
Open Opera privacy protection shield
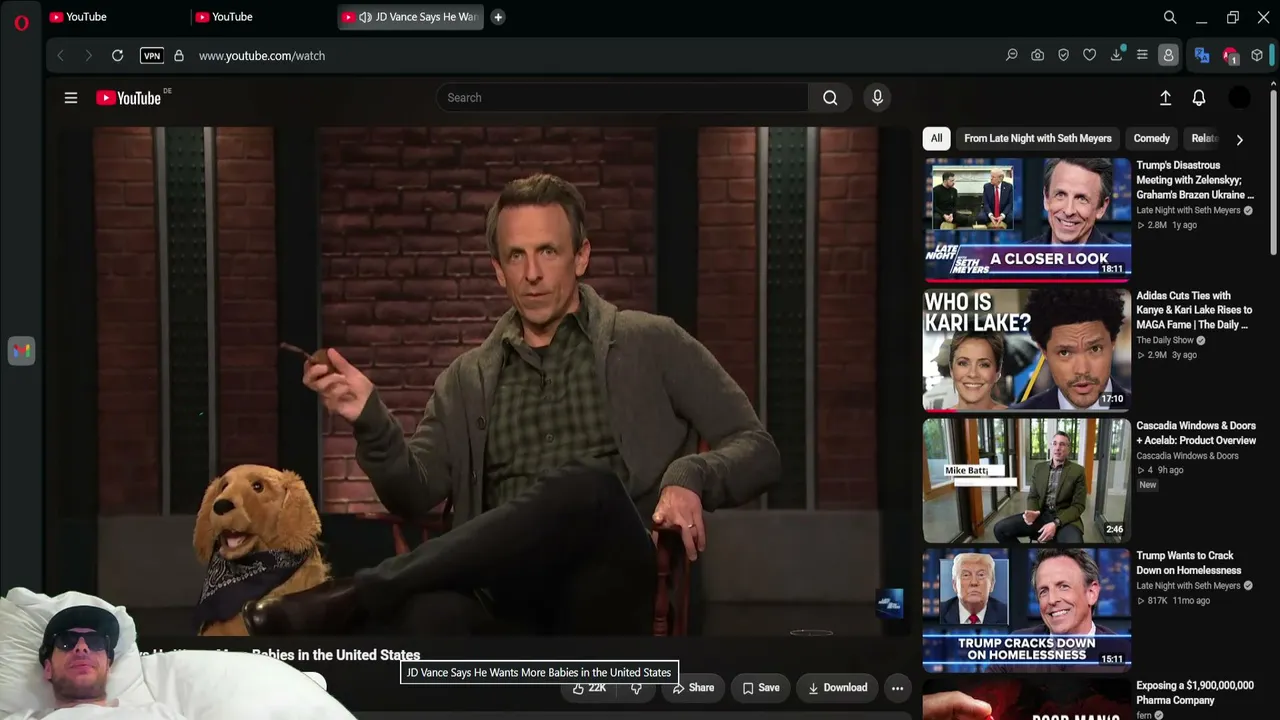1064,56
